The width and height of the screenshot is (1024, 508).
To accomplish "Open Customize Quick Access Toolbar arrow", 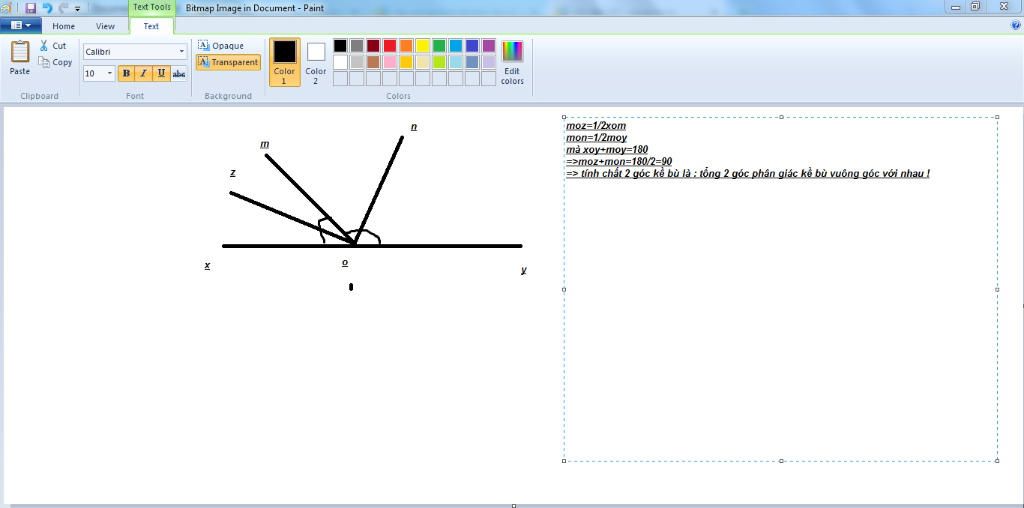I will pyautogui.click(x=78, y=9).
